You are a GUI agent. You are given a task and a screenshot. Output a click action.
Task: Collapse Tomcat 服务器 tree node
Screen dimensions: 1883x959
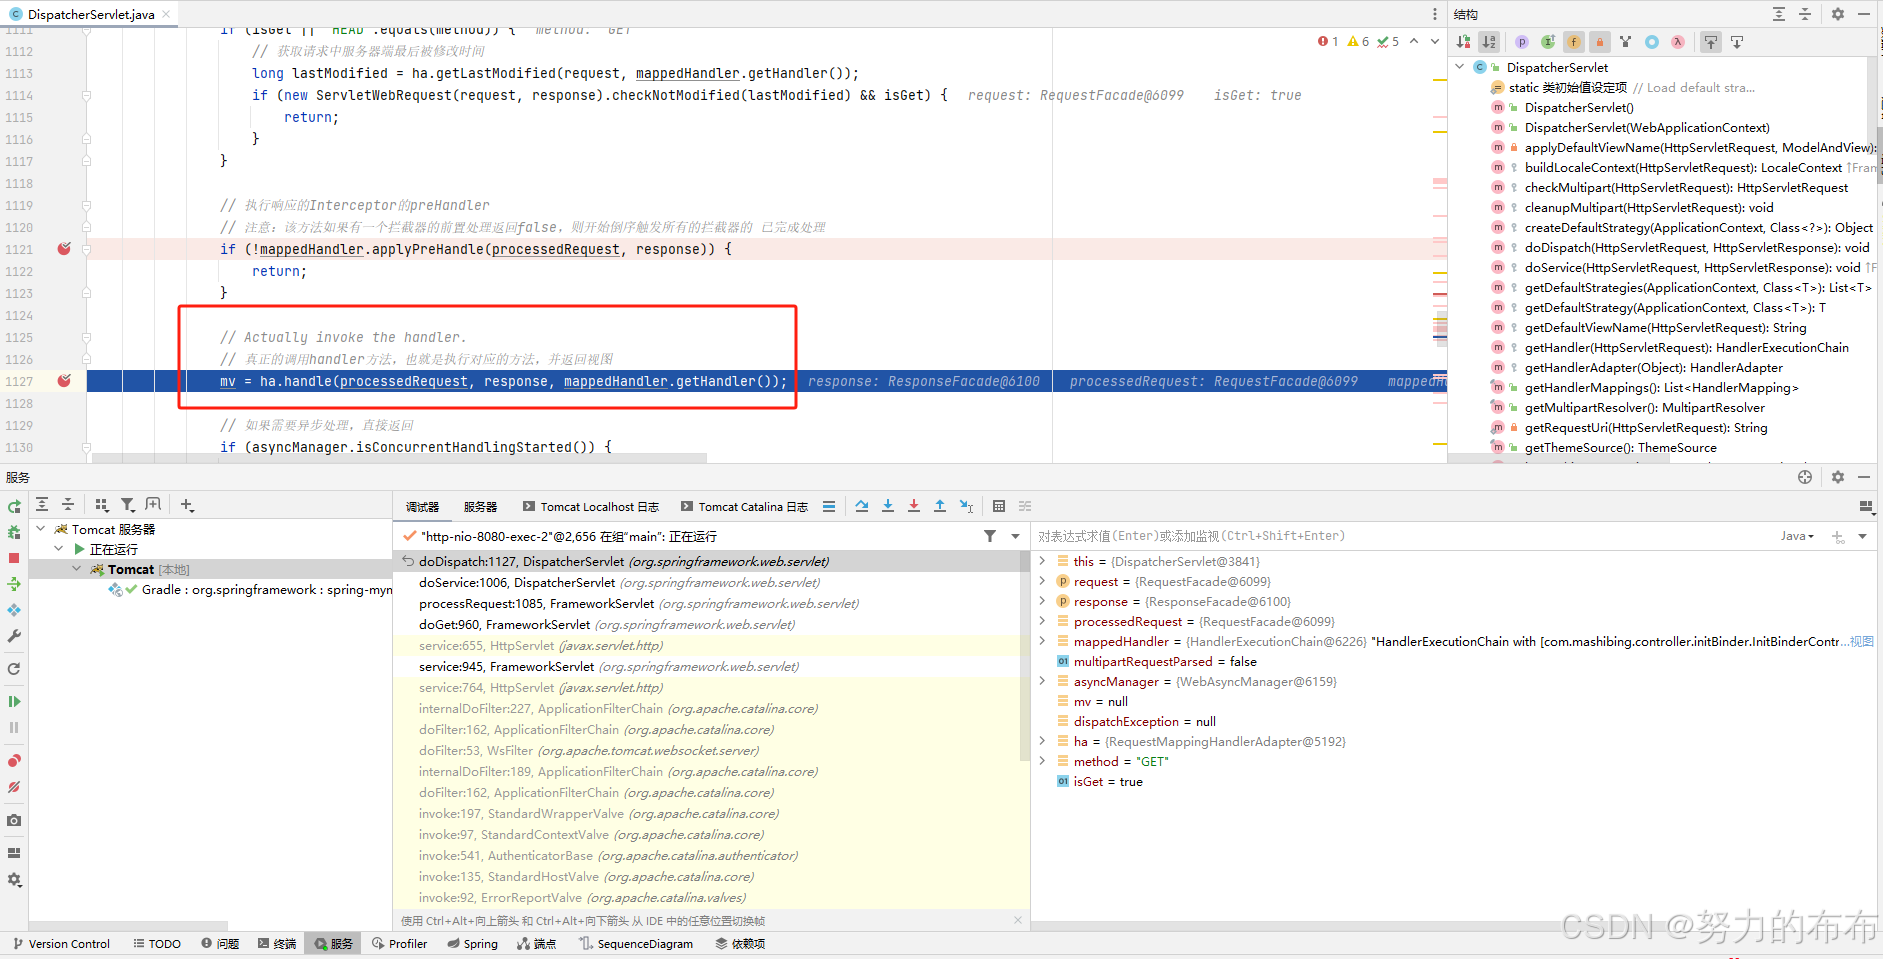41,529
